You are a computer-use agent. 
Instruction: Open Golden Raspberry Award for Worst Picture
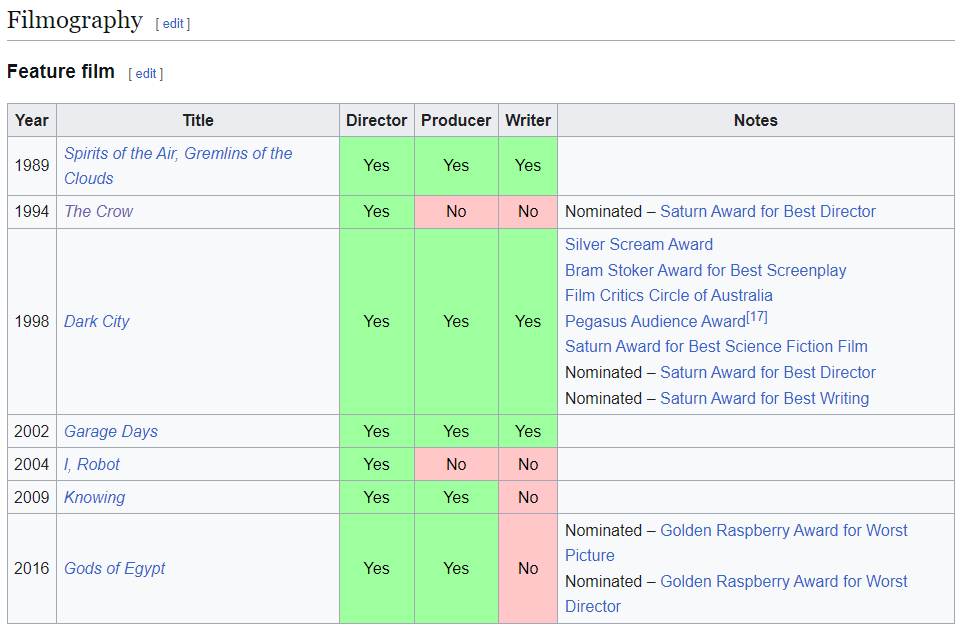click(x=784, y=530)
